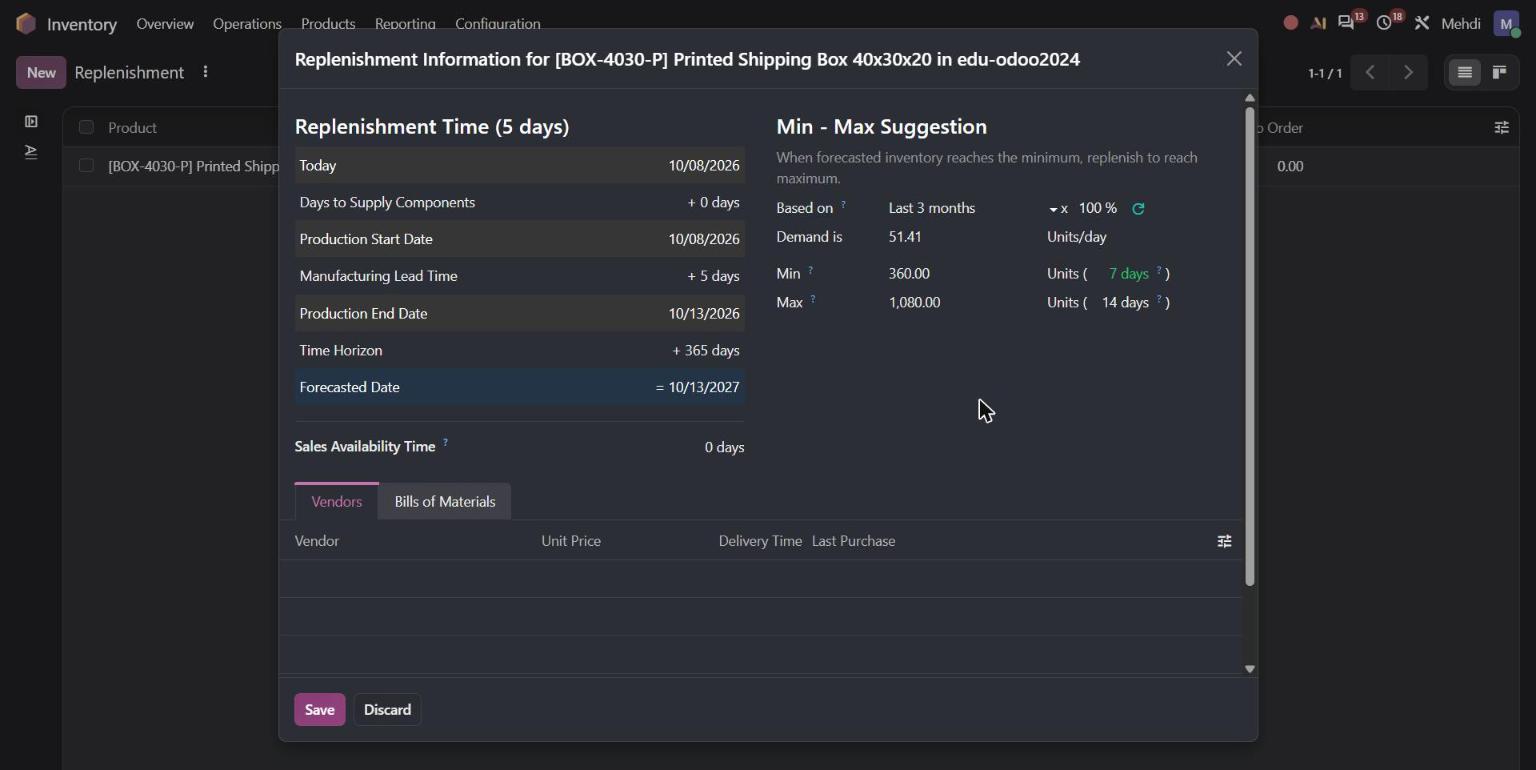Open the percentage factor dropdown arrow
The height and width of the screenshot is (770, 1536).
click(x=1053, y=209)
